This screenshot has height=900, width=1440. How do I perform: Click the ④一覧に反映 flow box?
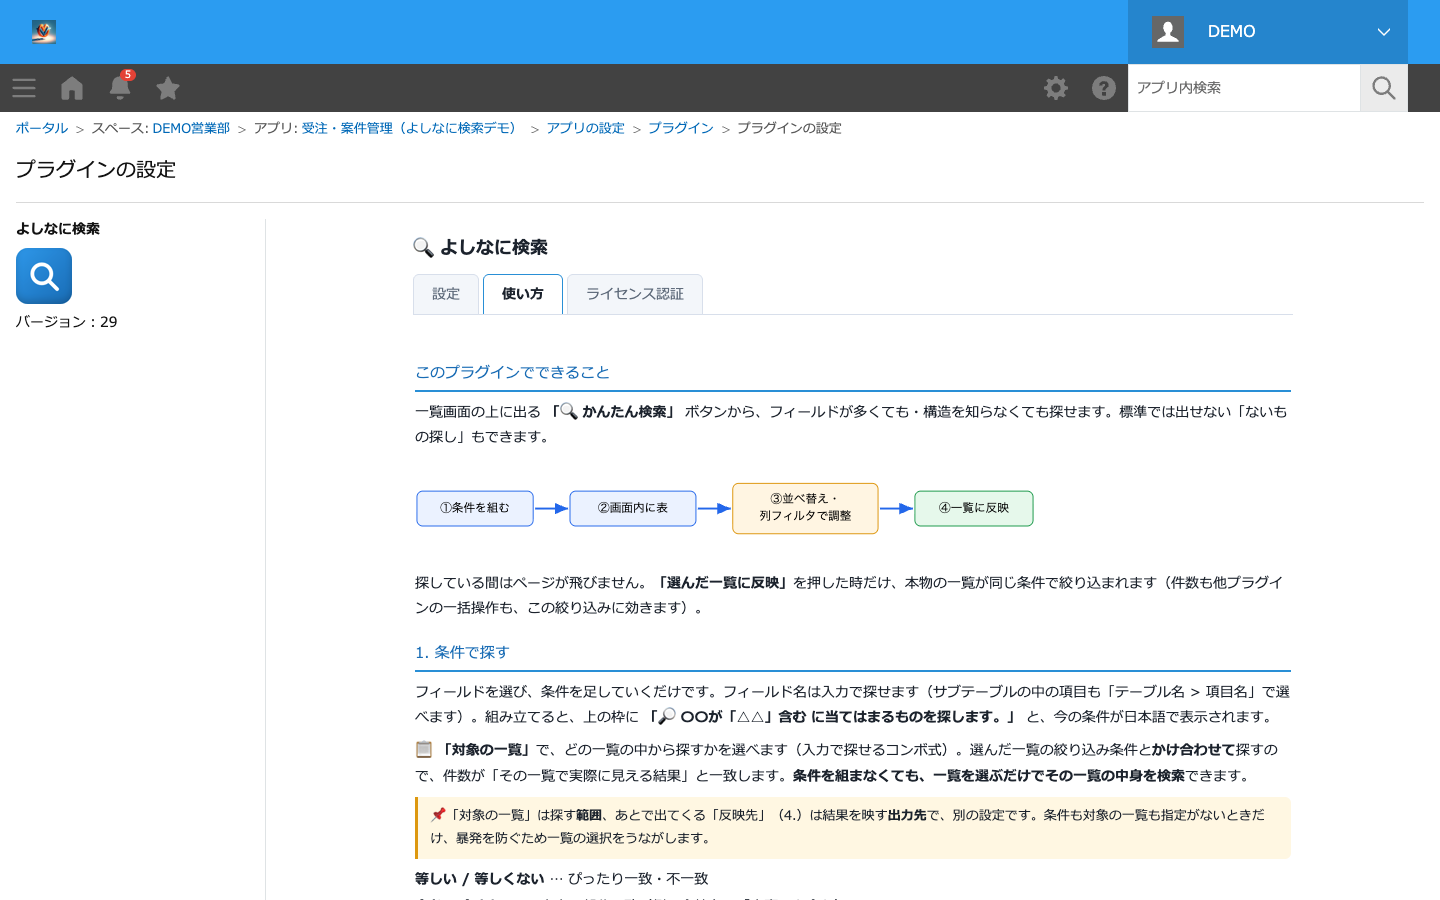click(x=974, y=508)
